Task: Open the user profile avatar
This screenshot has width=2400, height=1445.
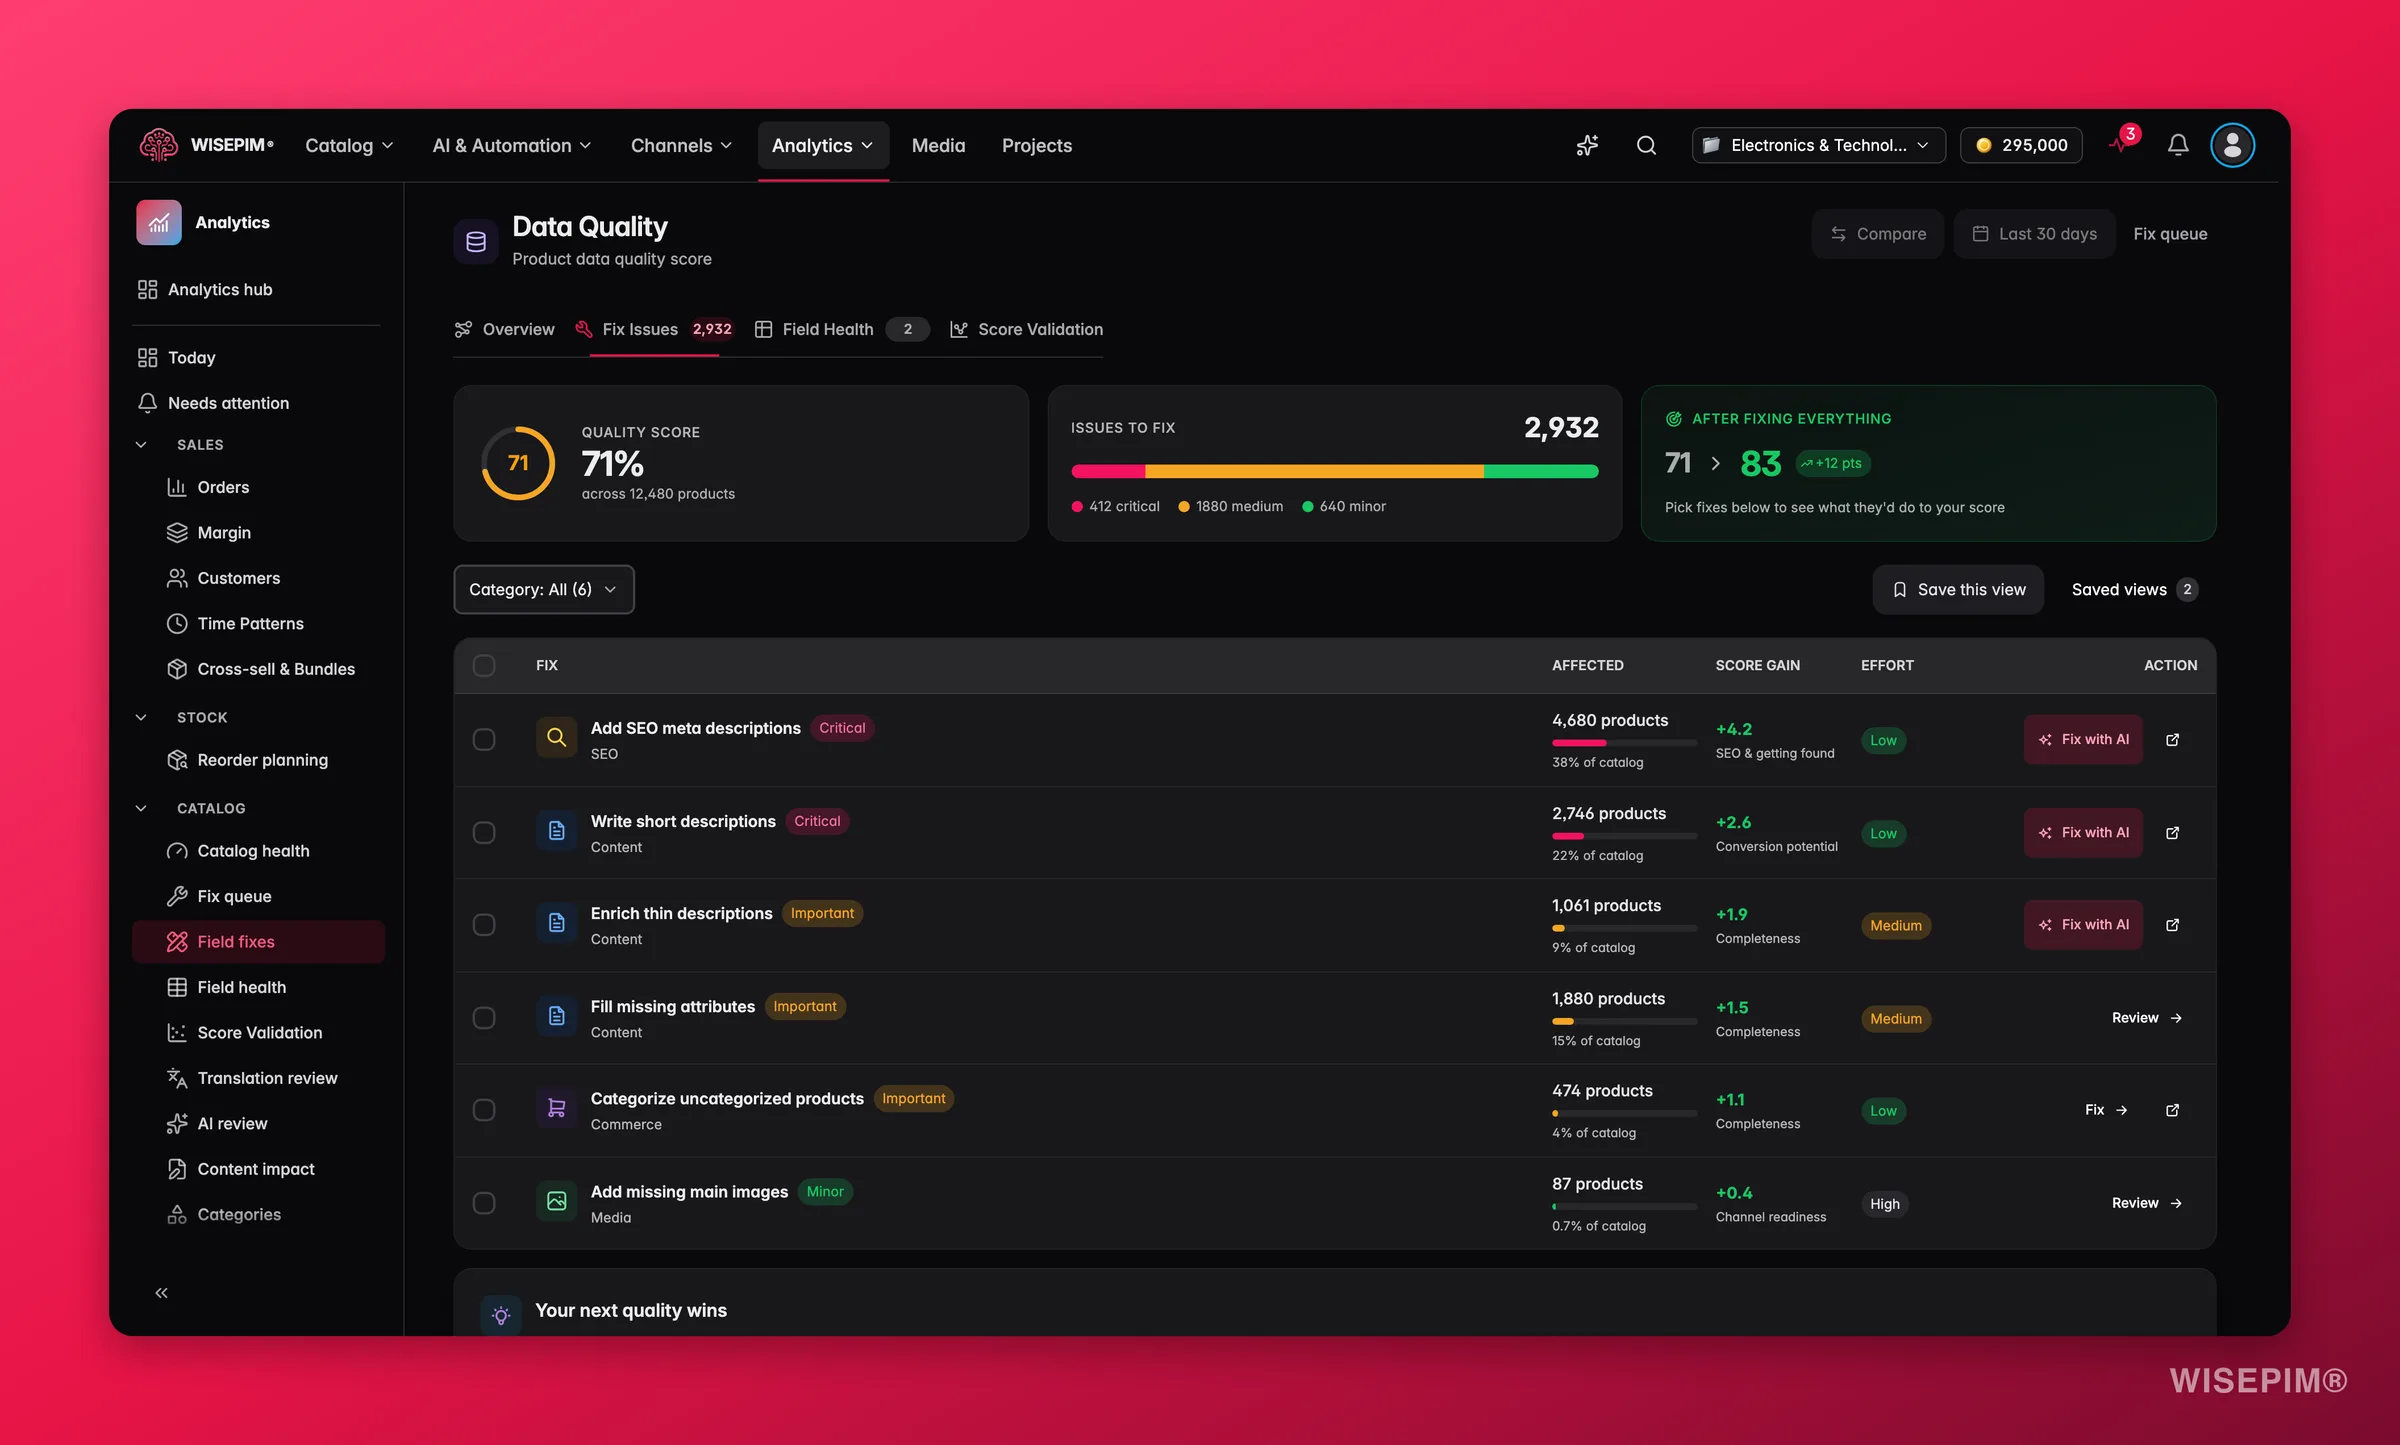Action: pyautogui.click(x=2232, y=145)
